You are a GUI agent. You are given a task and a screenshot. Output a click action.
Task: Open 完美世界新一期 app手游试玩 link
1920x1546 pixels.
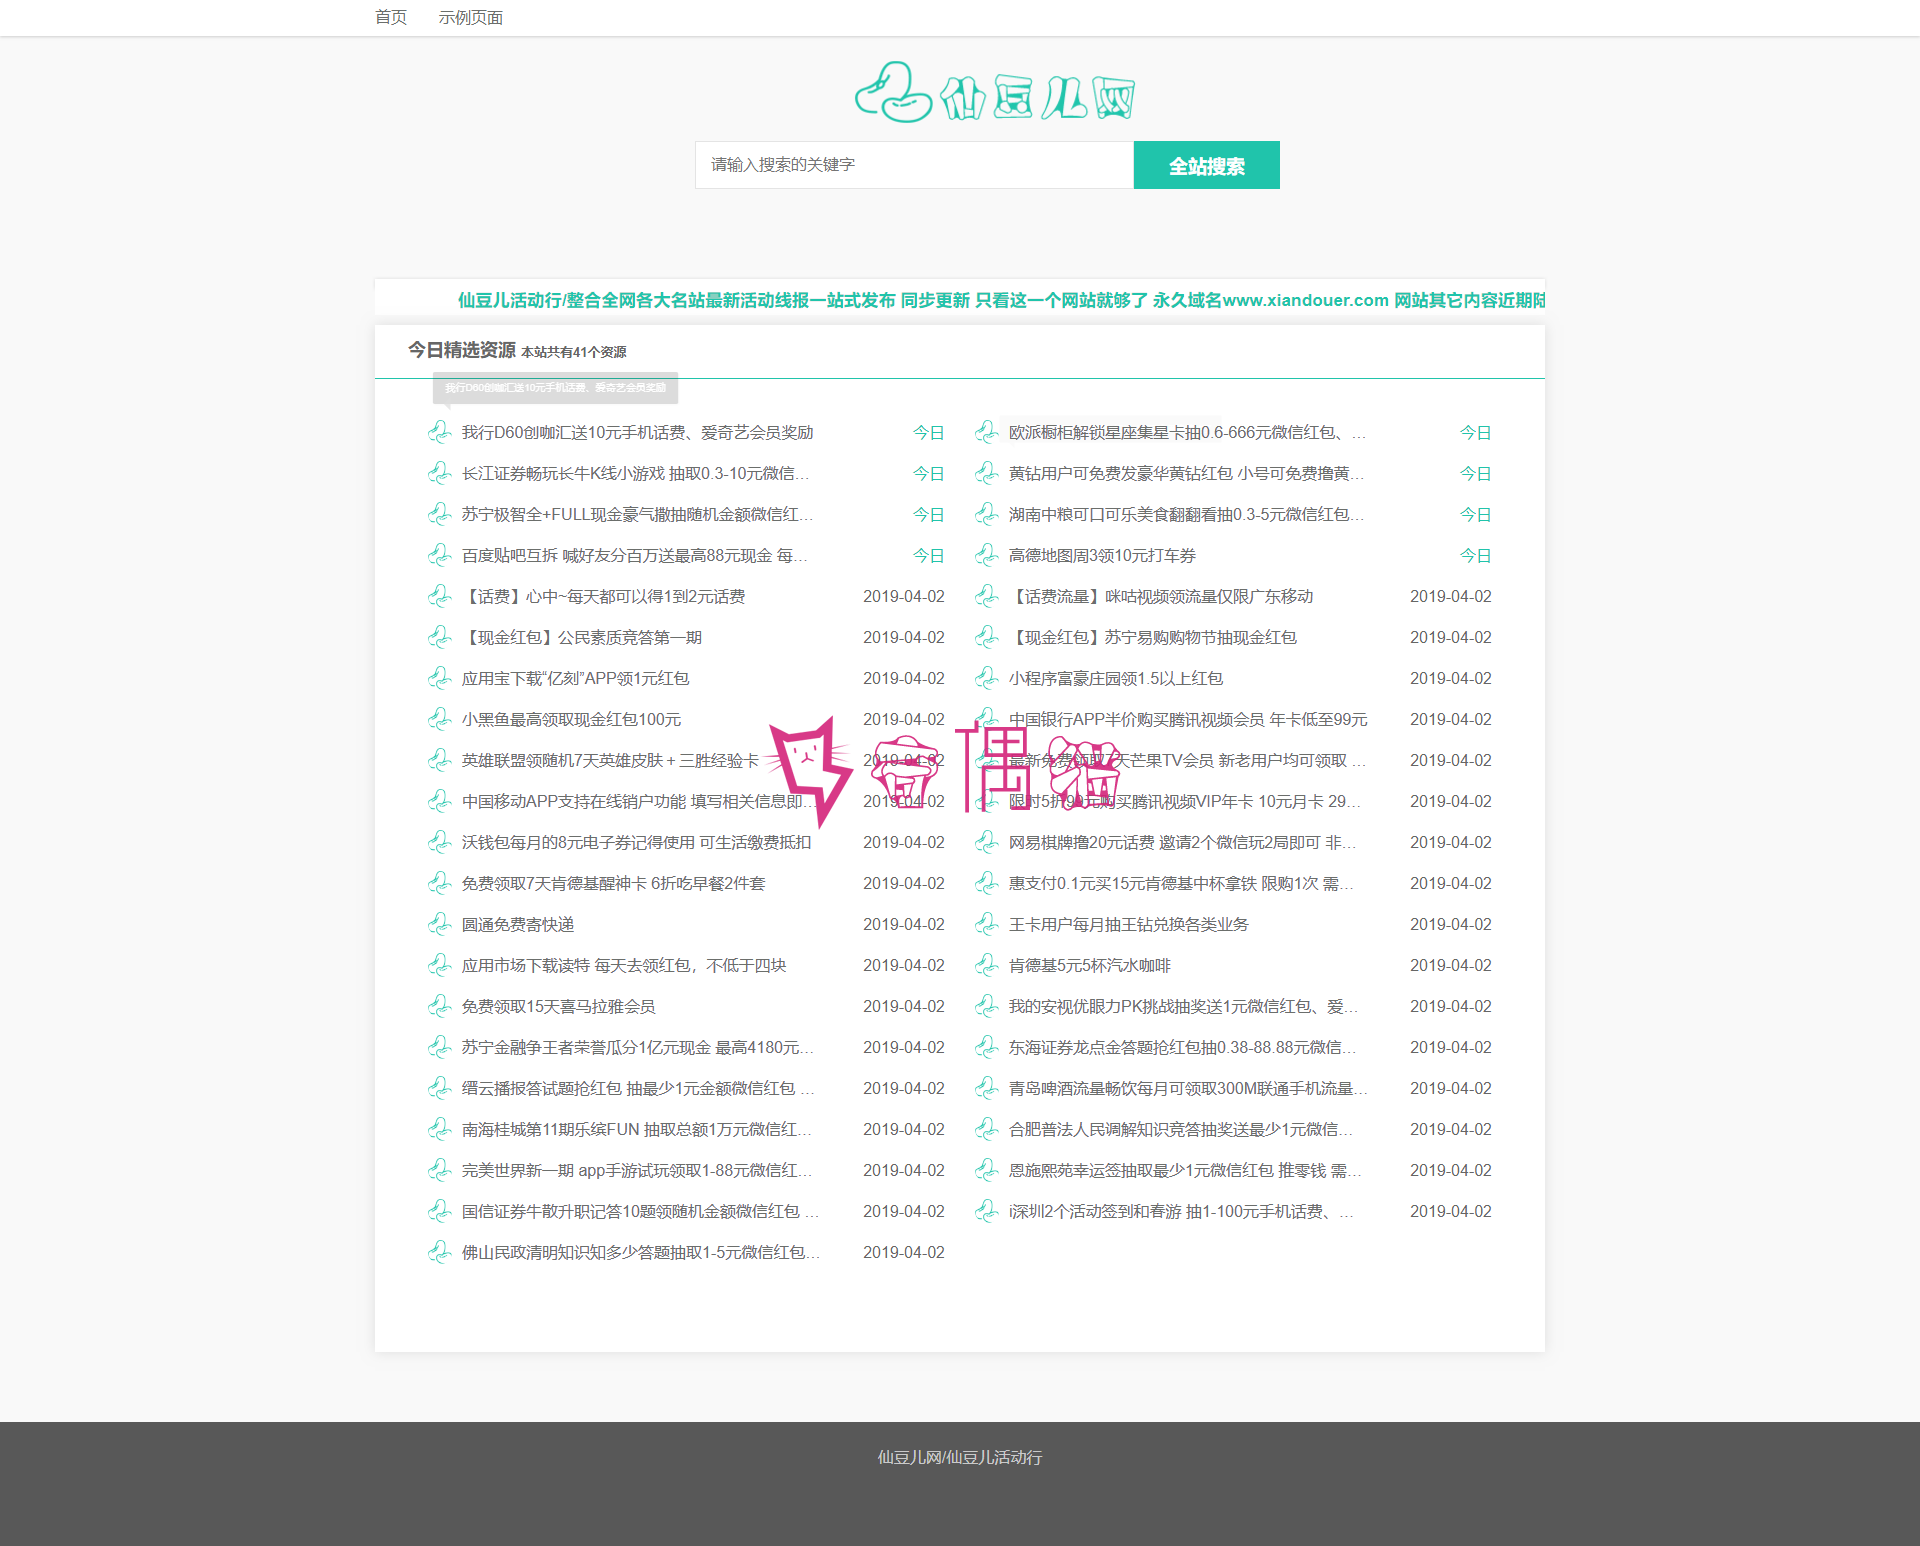point(637,1170)
